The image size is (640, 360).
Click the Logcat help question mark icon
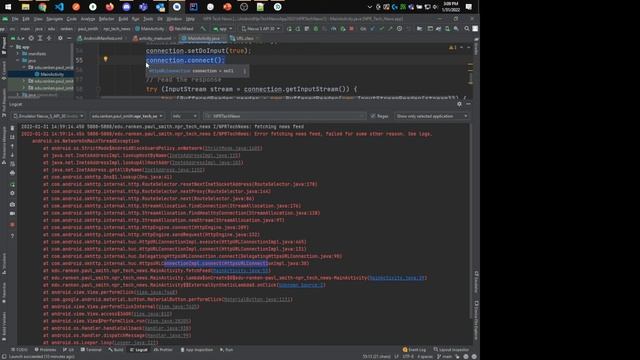point(12,236)
